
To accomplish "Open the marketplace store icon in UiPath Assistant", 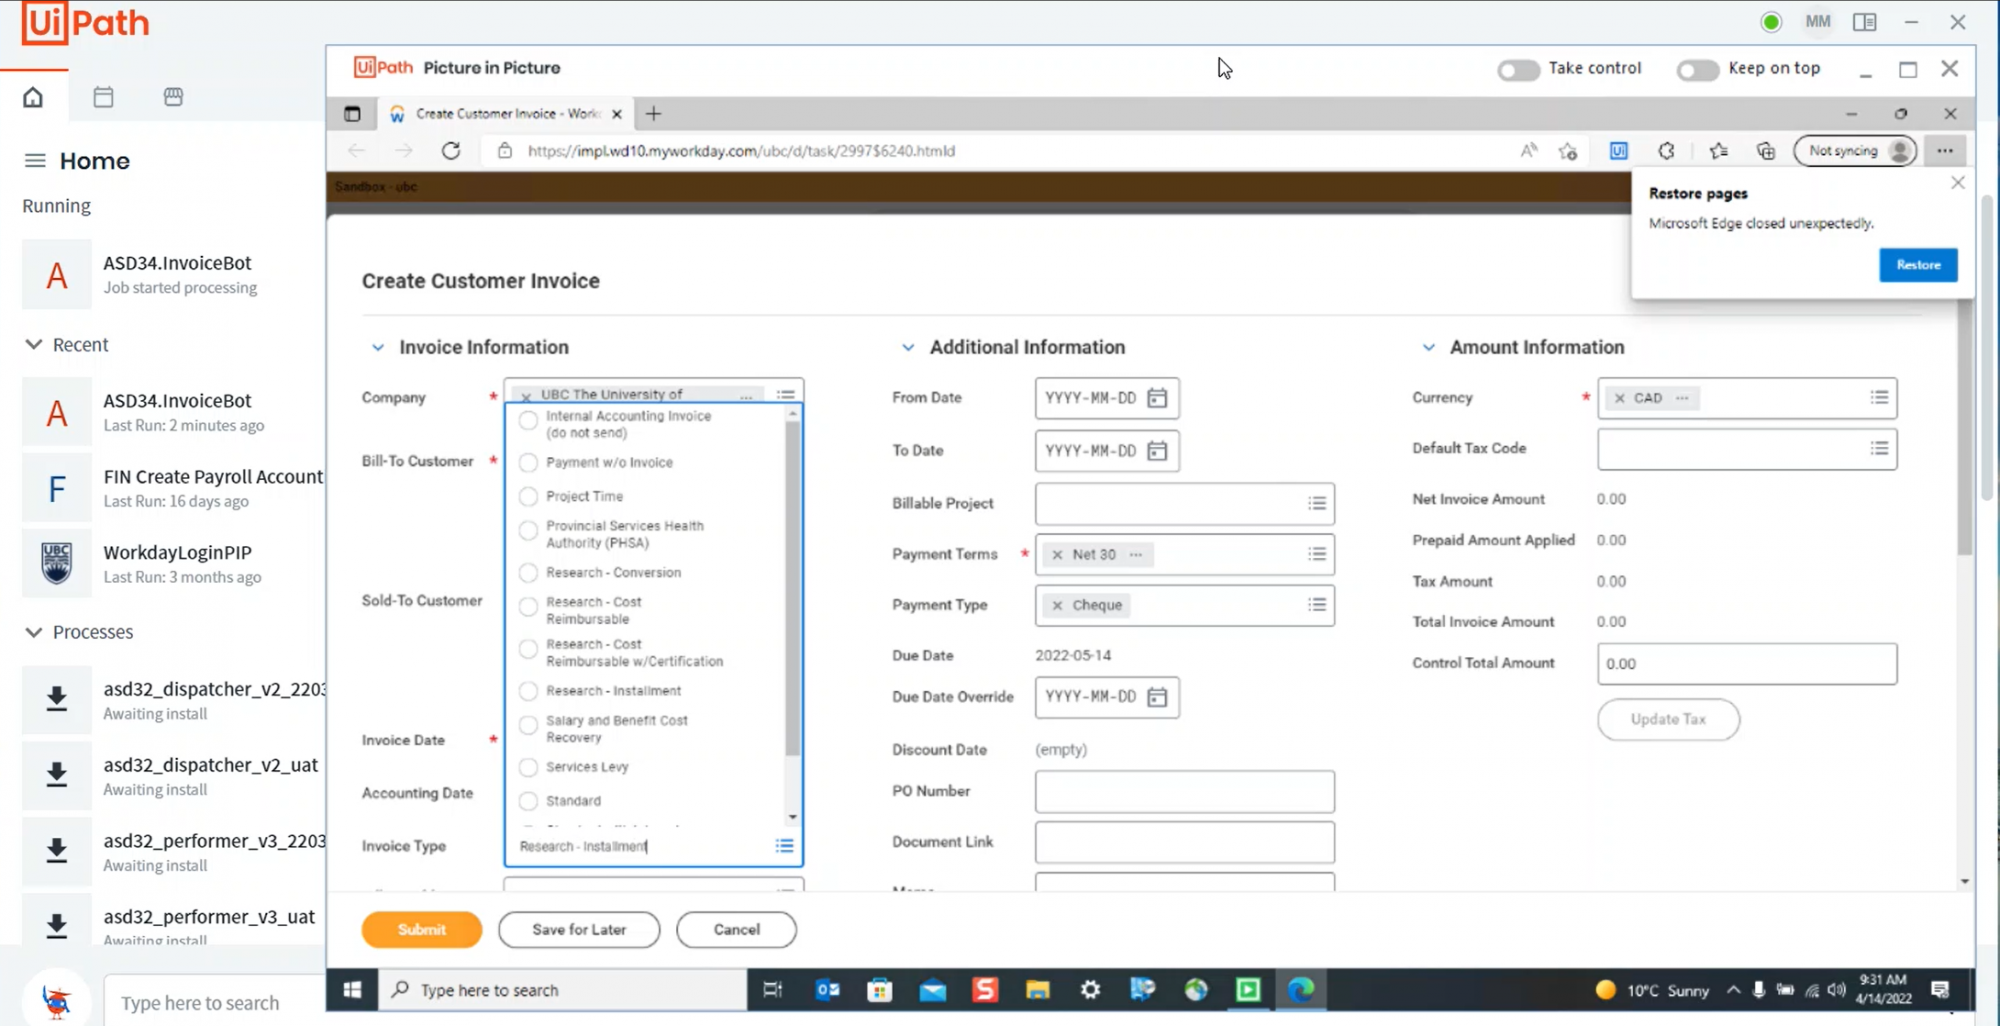I will point(173,97).
